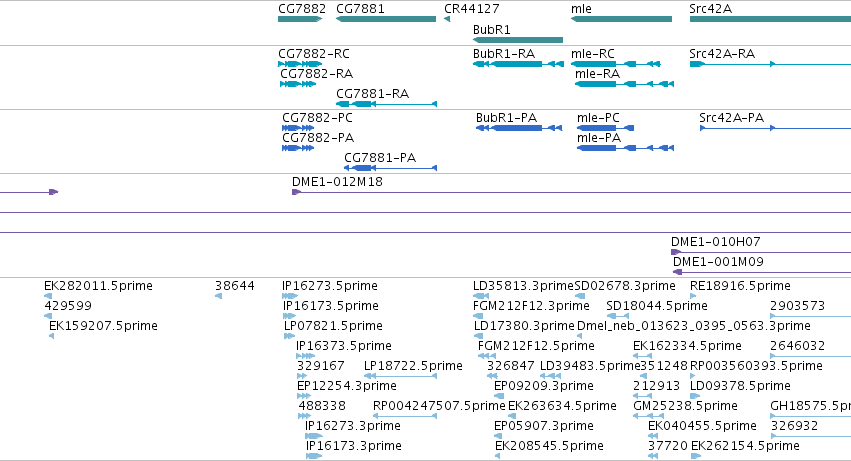Image resolution: width=851 pixels, height=461 pixels.
Task: Select the EK282011.5prime EST label
Action: [98, 286]
